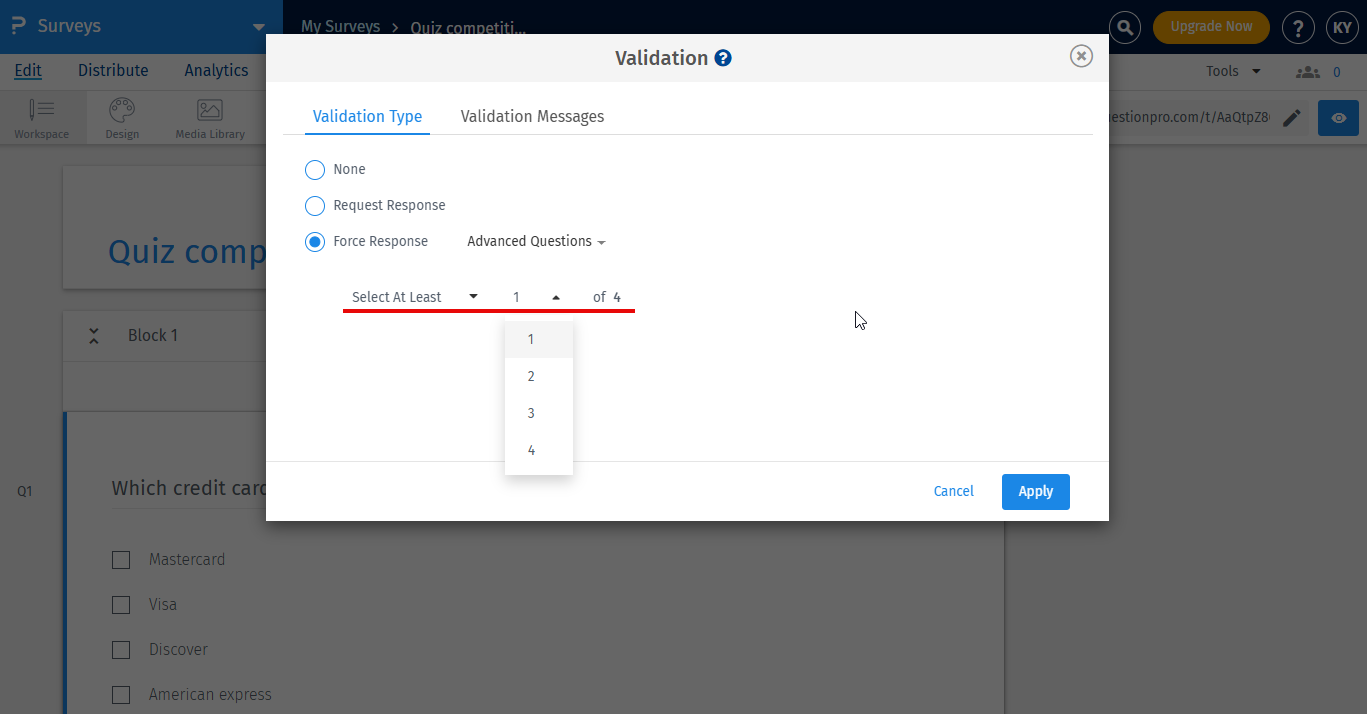Screen dimensions: 1367x714
Task: Edit the survey URL with the pencil icon
Action: coord(1291,117)
